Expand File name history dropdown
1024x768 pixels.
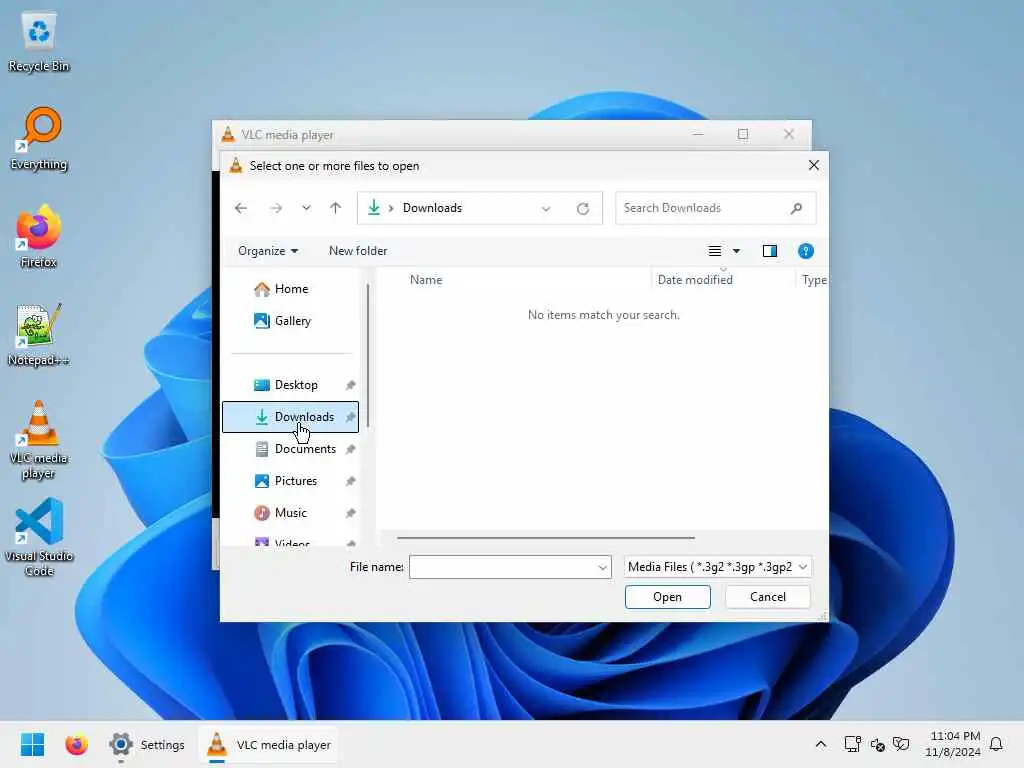603,568
